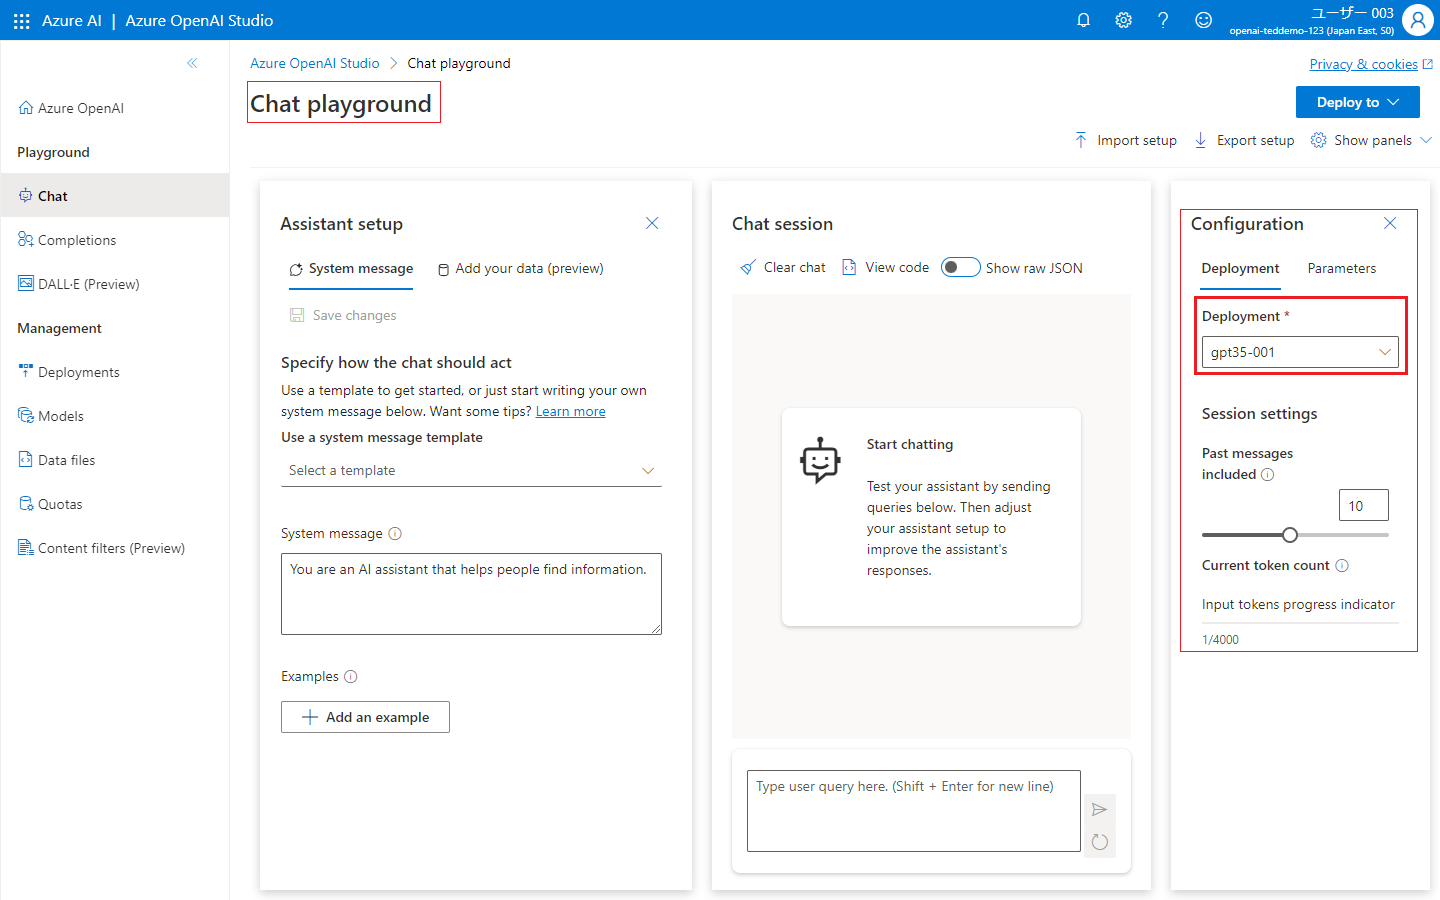Open the notifications bell
Image resolution: width=1440 pixels, height=900 pixels.
pos(1083,20)
